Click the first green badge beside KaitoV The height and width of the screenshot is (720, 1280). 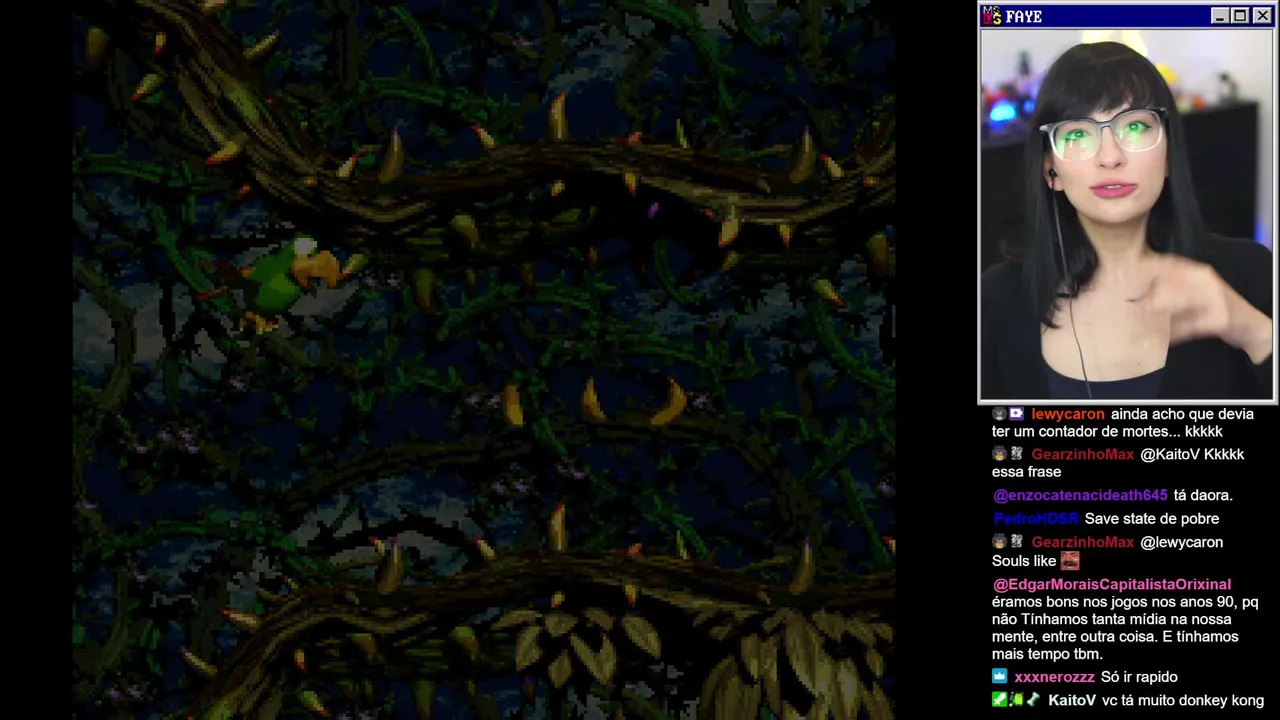[x=999, y=701]
